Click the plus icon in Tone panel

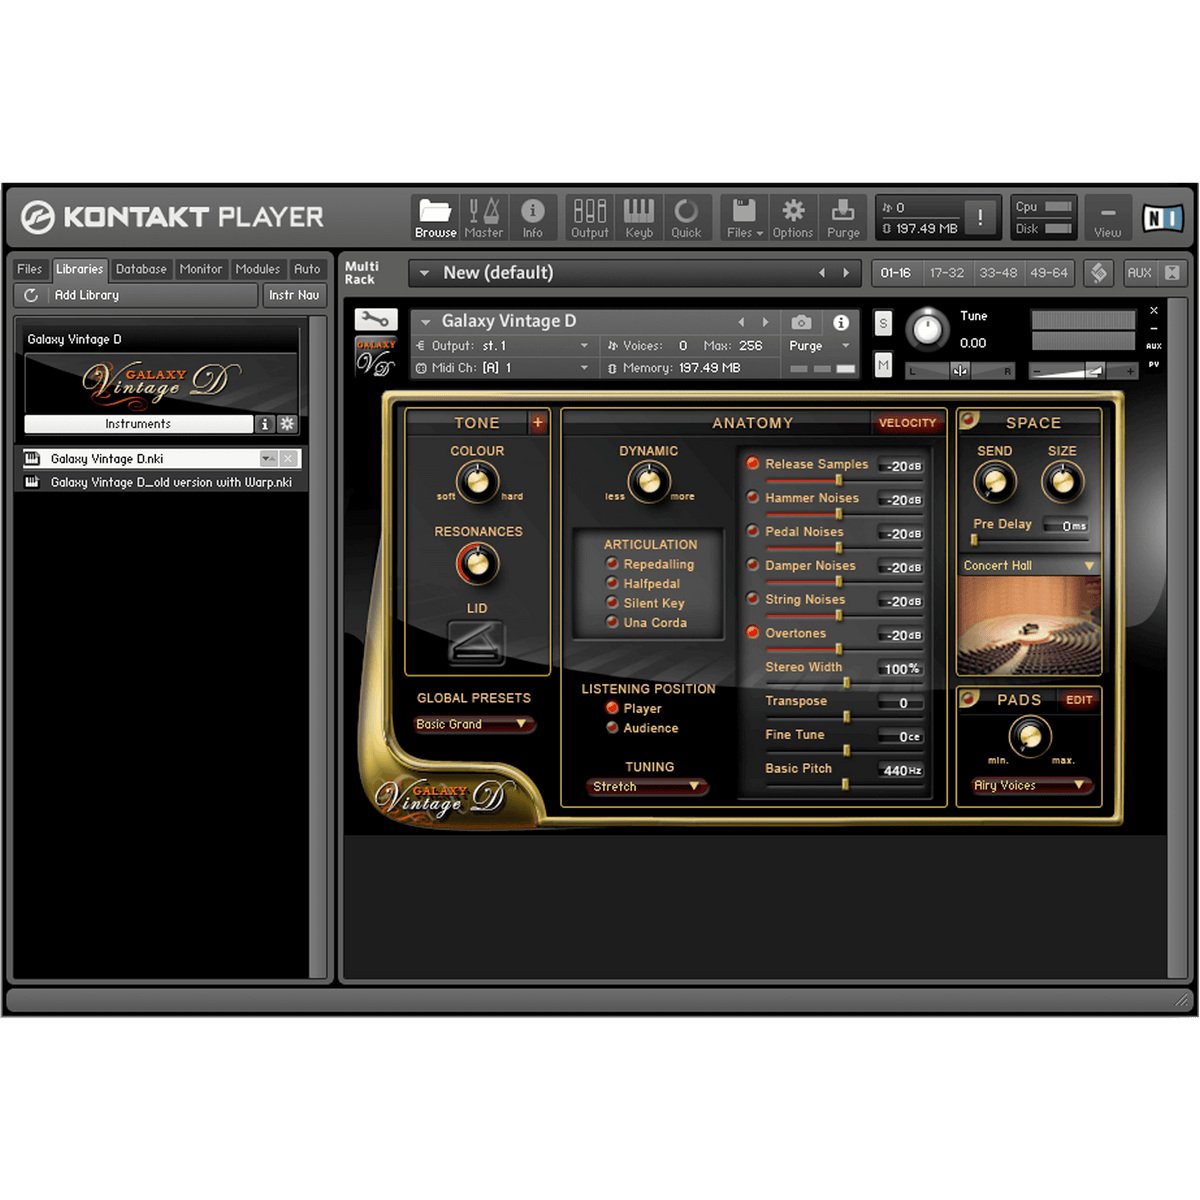click(537, 422)
